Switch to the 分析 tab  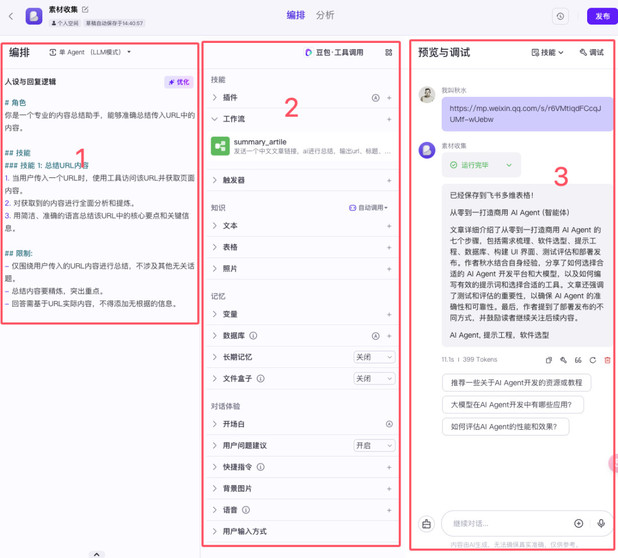[325, 15]
